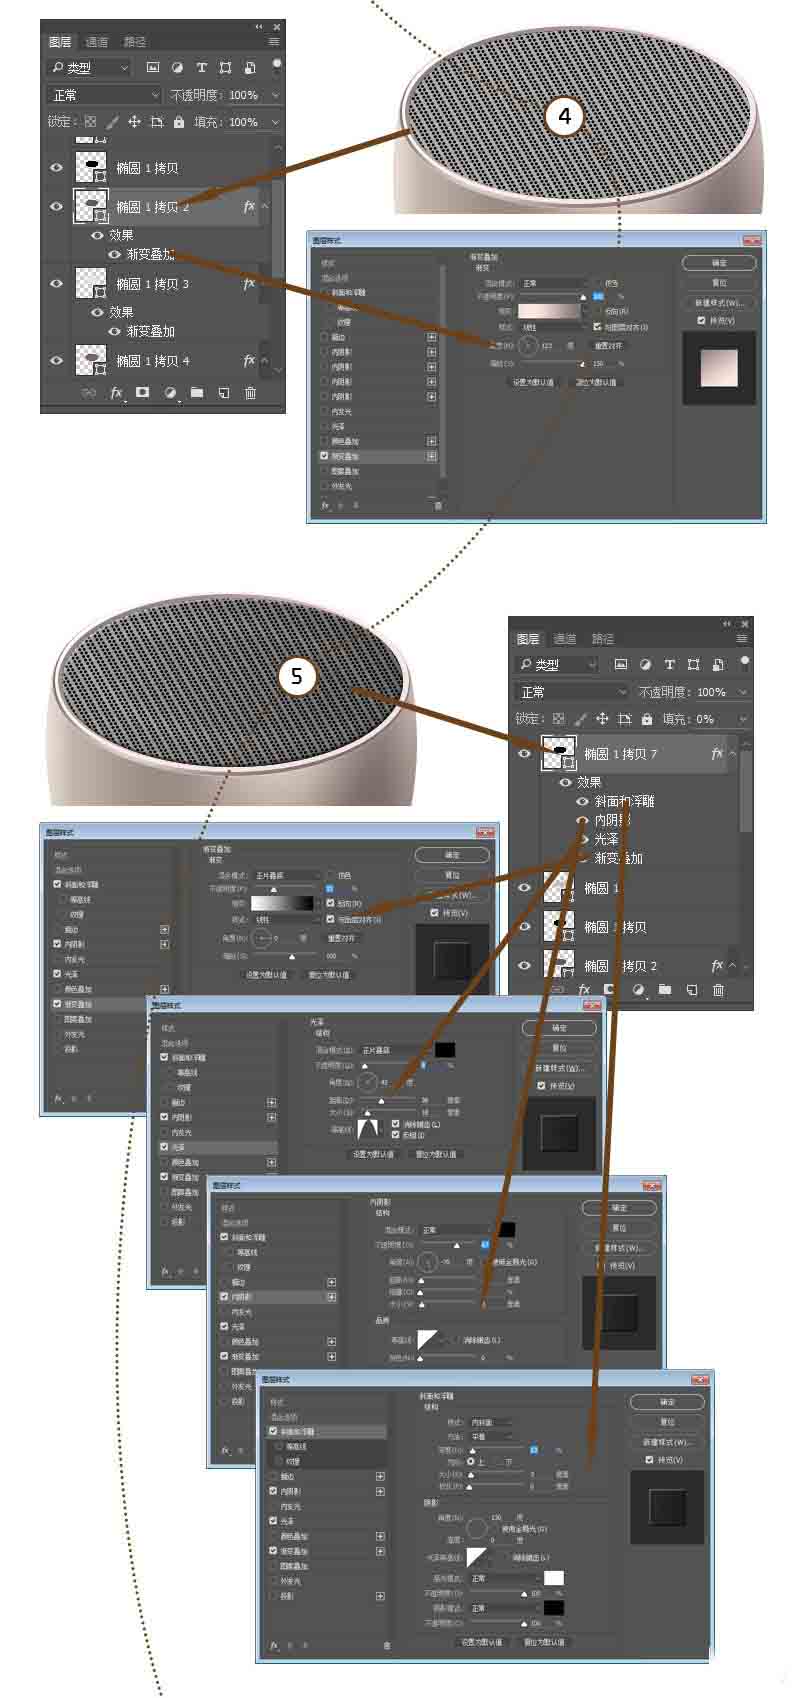Toggle 预览 checkbox in pink gradient overlay dialog
The height and width of the screenshot is (1698, 800).
point(702,321)
